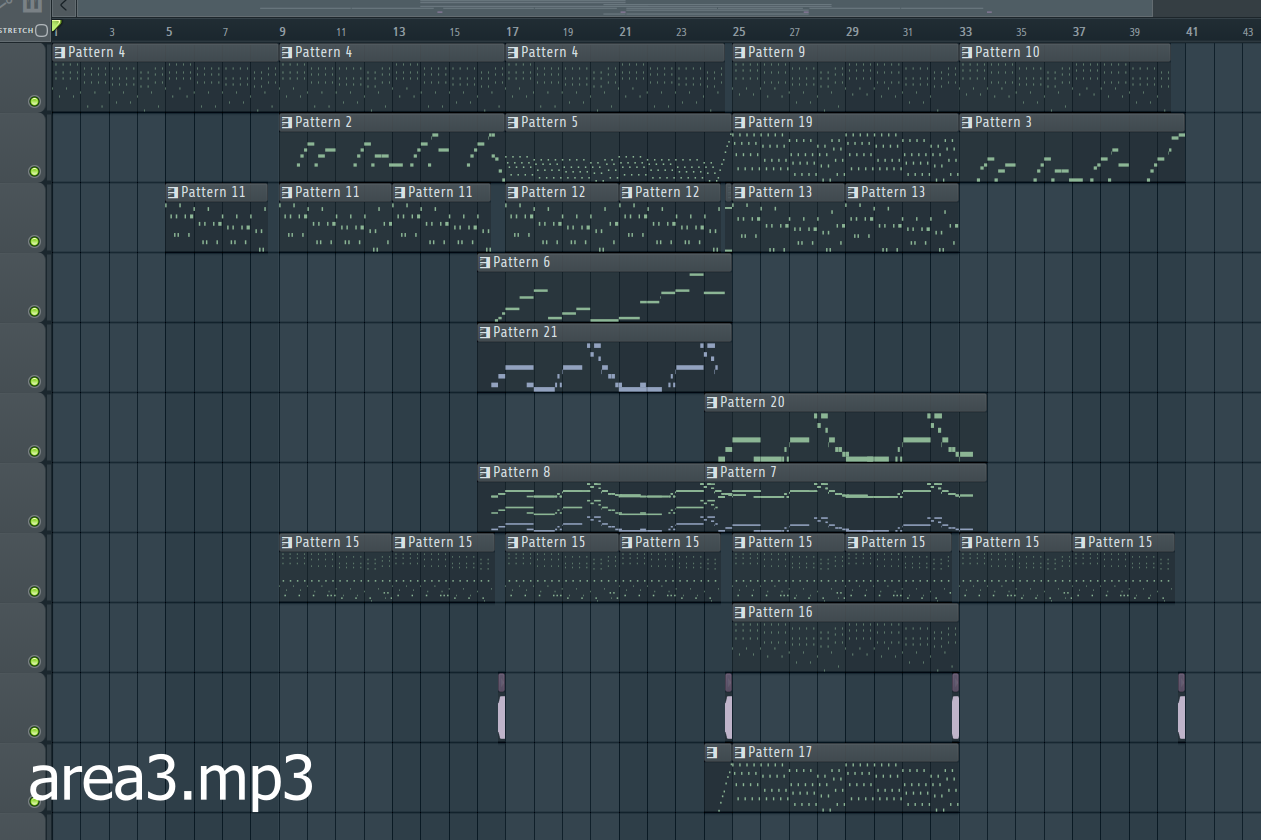Image resolution: width=1261 pixels, height=840 pixels.
Task: Mute the track containing Pattern 2 and Pattern 5
Action: click(x=35, y=171)
